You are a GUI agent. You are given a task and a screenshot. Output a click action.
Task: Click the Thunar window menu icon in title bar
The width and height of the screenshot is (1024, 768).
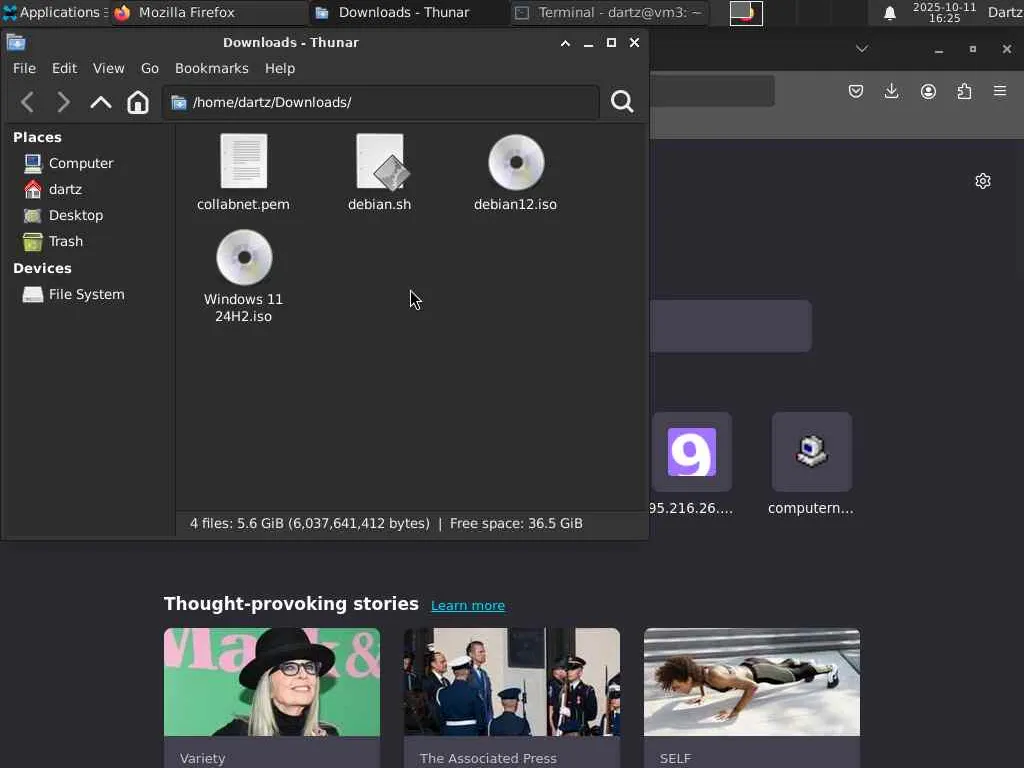(16, 42)
